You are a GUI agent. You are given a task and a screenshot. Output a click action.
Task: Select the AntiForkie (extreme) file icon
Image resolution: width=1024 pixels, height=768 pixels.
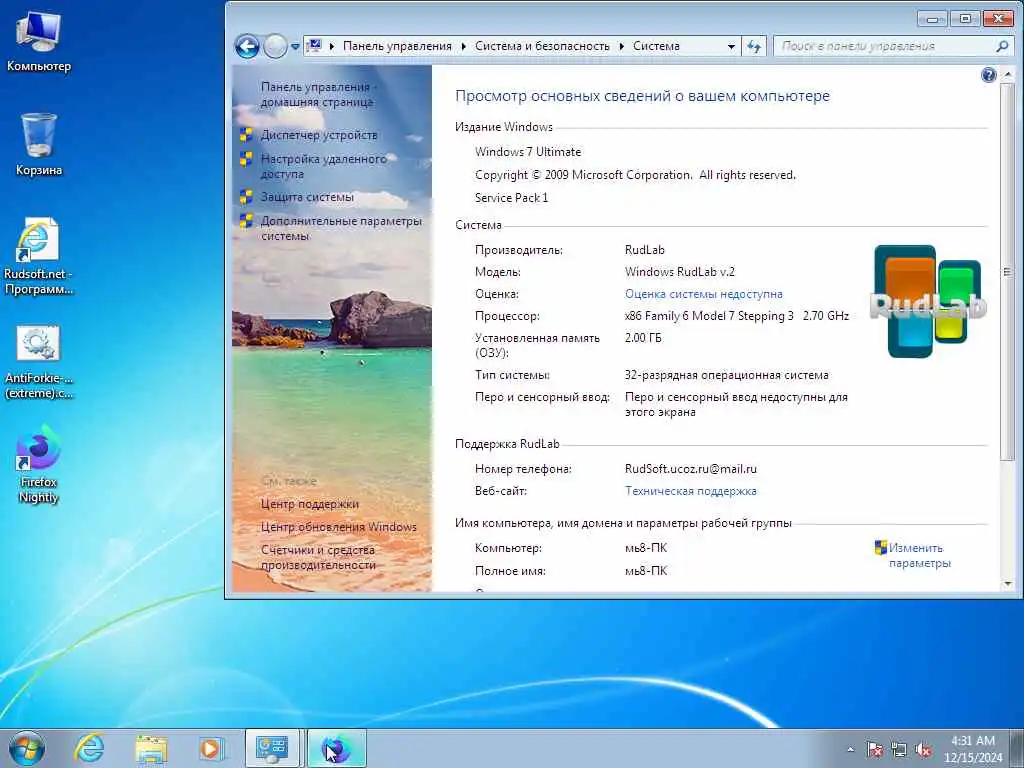point(39,361)
